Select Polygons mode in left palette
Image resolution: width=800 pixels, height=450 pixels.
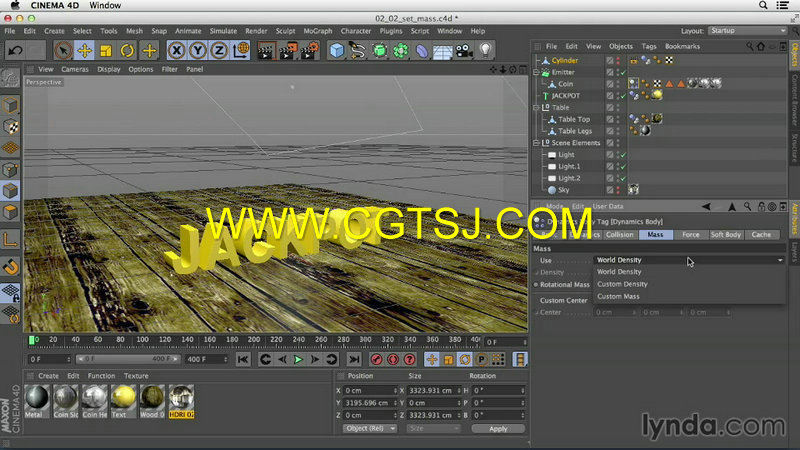[10, 212]
